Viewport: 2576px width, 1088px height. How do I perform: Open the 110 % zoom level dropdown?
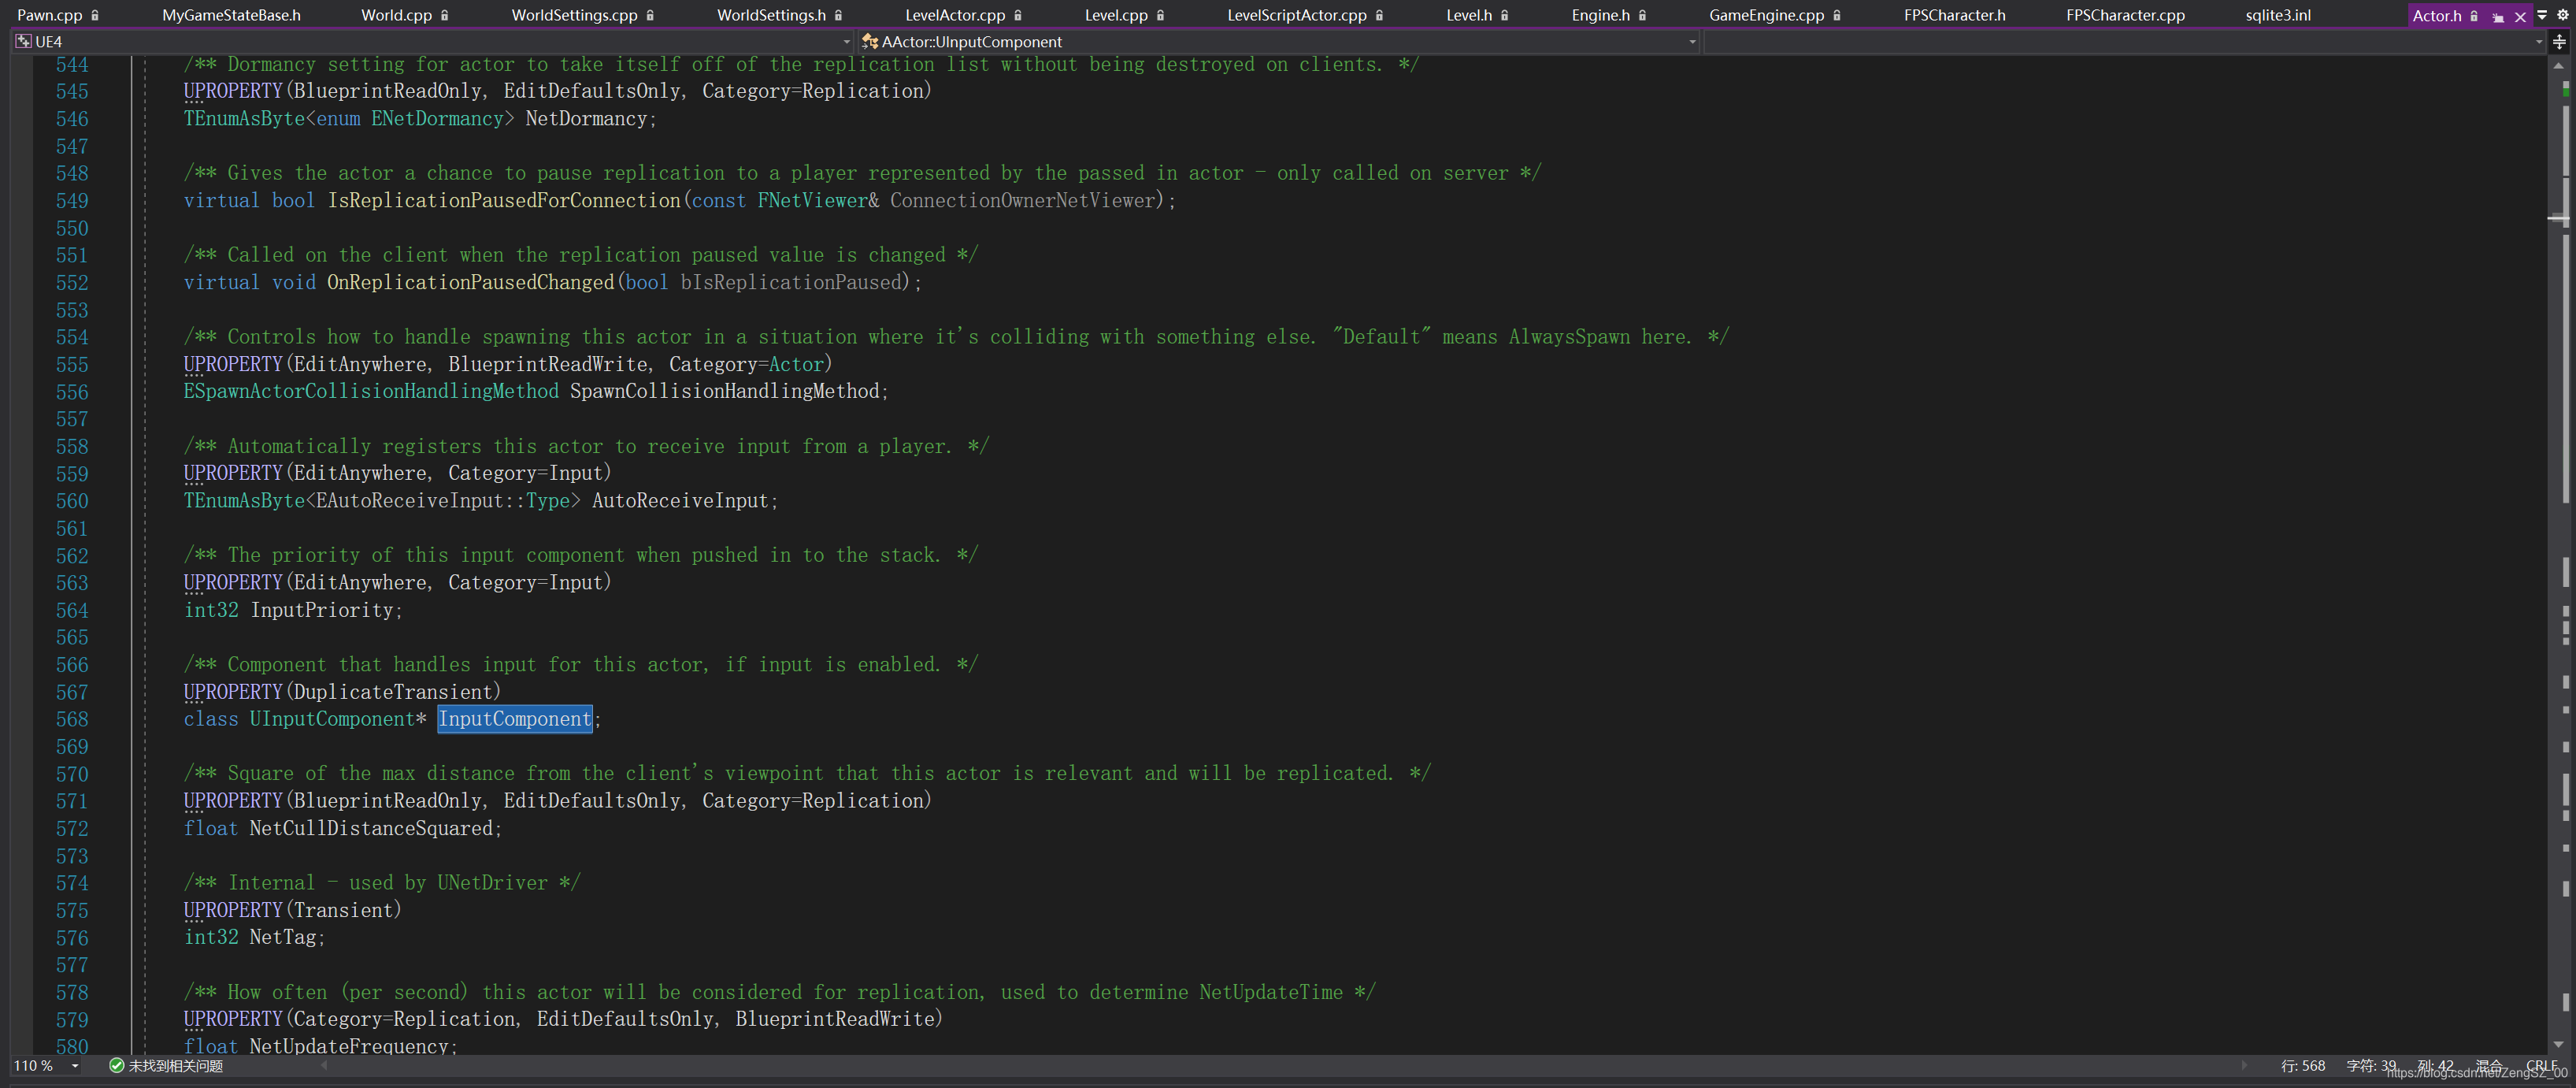(x=75, y=1066)
